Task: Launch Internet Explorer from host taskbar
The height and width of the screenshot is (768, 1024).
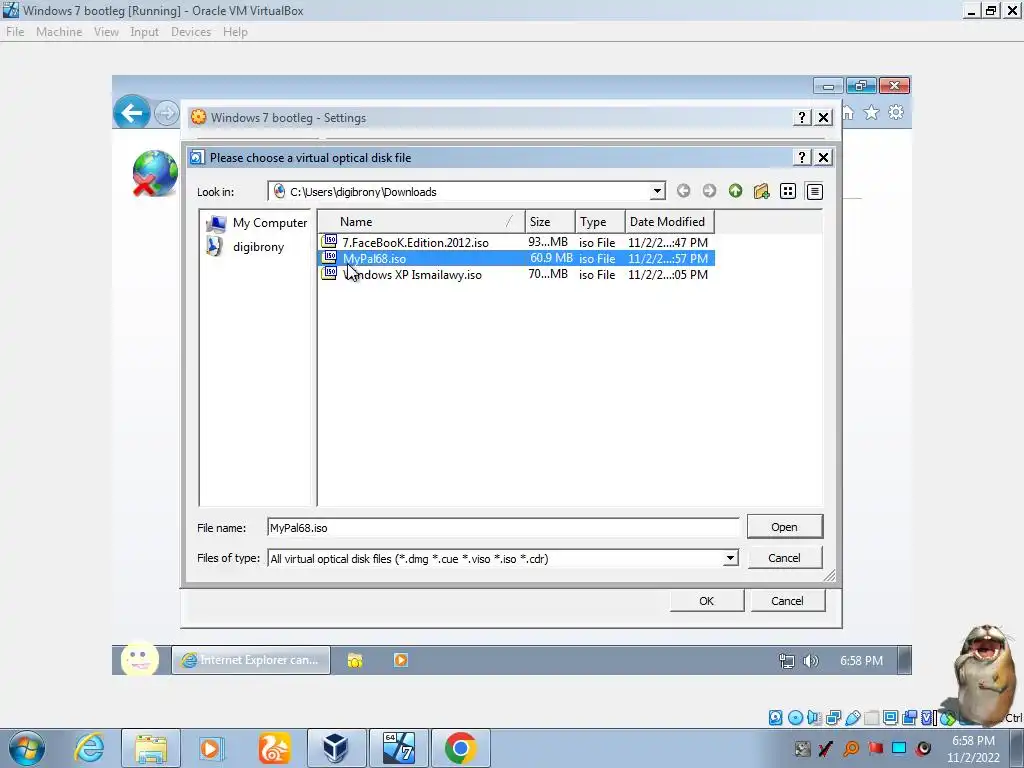Action: tap(89, 748)
